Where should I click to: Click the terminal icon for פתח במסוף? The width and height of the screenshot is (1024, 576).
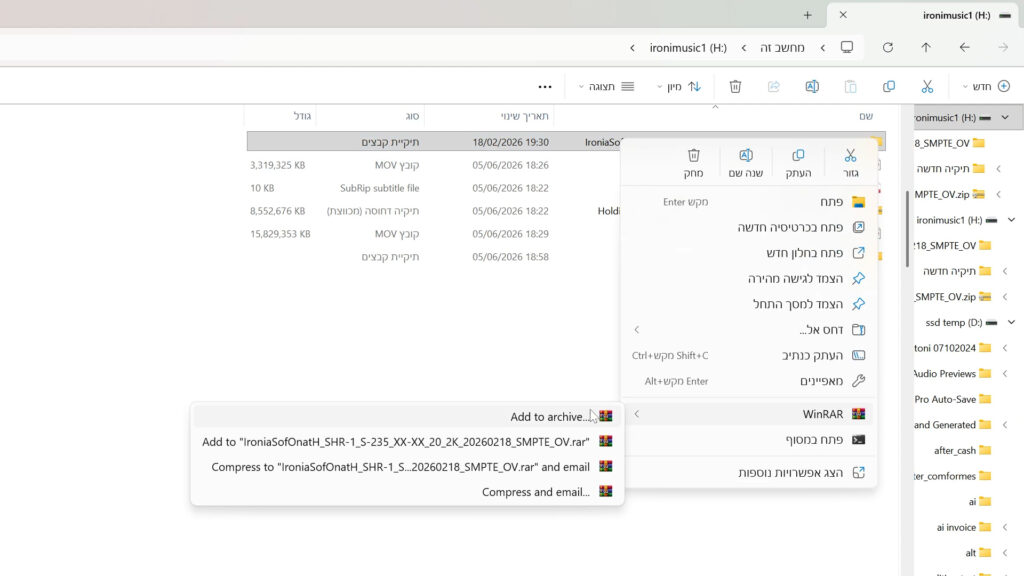pos(858,440)
